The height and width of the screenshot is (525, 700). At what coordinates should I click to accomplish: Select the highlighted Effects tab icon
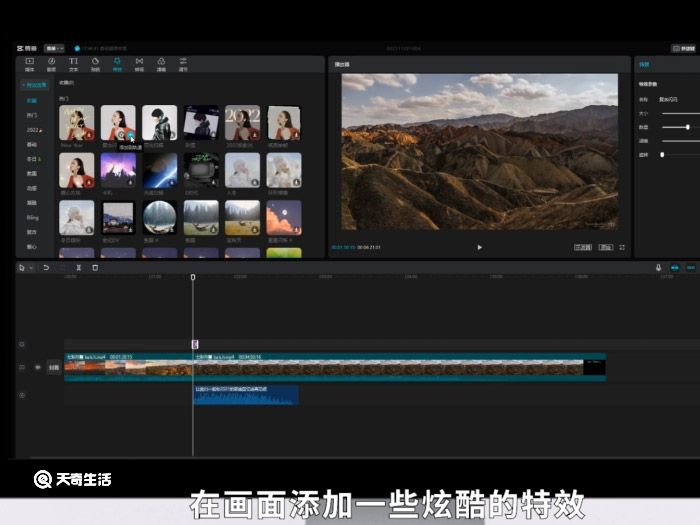(x=117, y=61)
